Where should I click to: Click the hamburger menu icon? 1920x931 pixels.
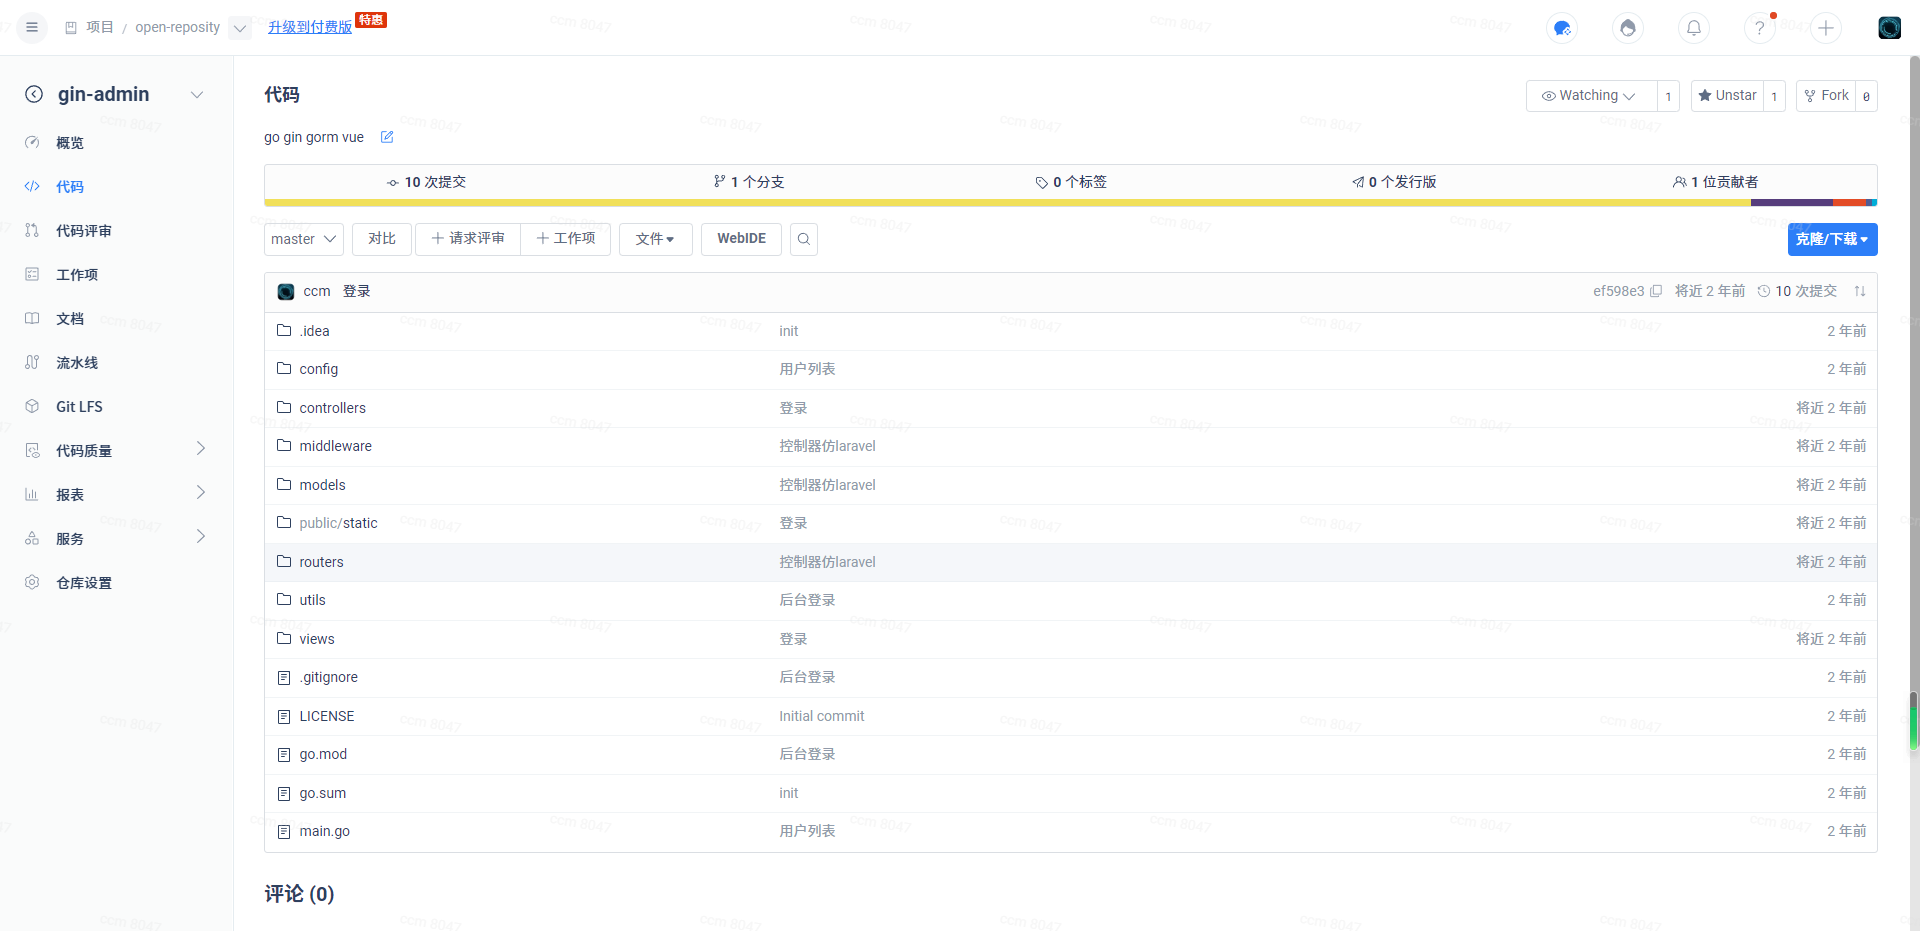32,27
